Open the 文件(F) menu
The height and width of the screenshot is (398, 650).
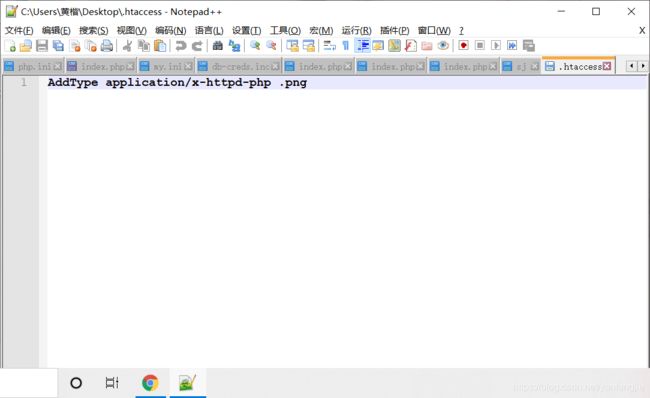[19, 31]
